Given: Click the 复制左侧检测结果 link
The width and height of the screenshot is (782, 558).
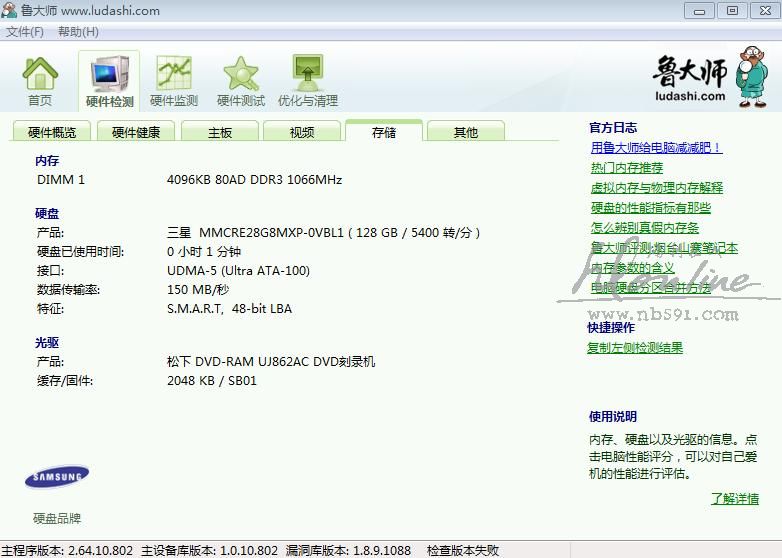Looking at the screenshot, I should click(635, 347).
